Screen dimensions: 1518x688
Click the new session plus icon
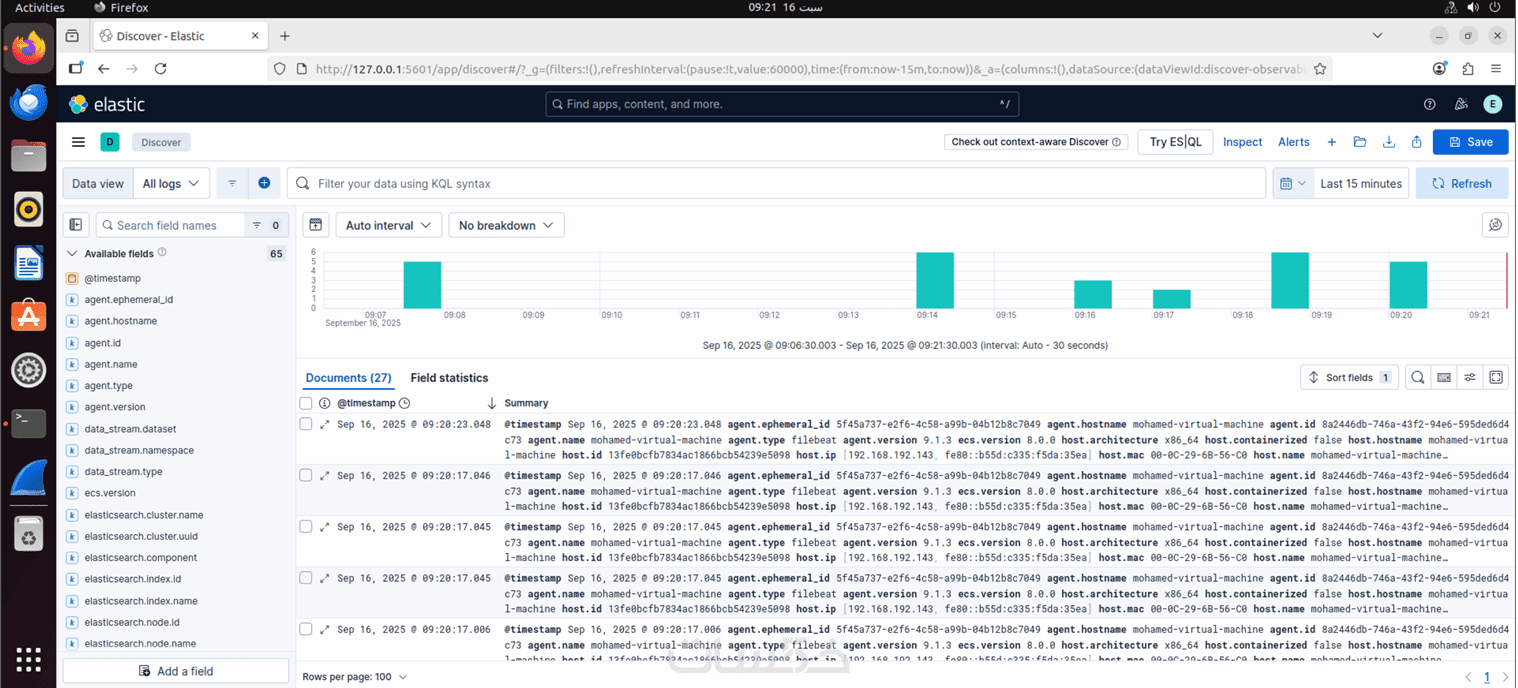pos(1331,142)
